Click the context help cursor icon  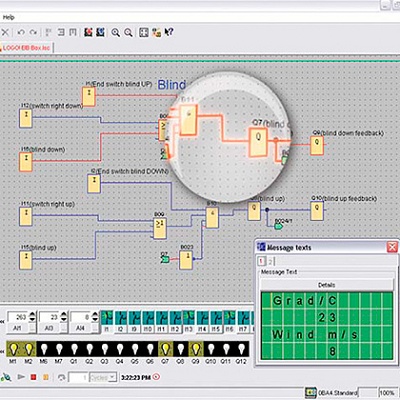click(x=169, y=32)
